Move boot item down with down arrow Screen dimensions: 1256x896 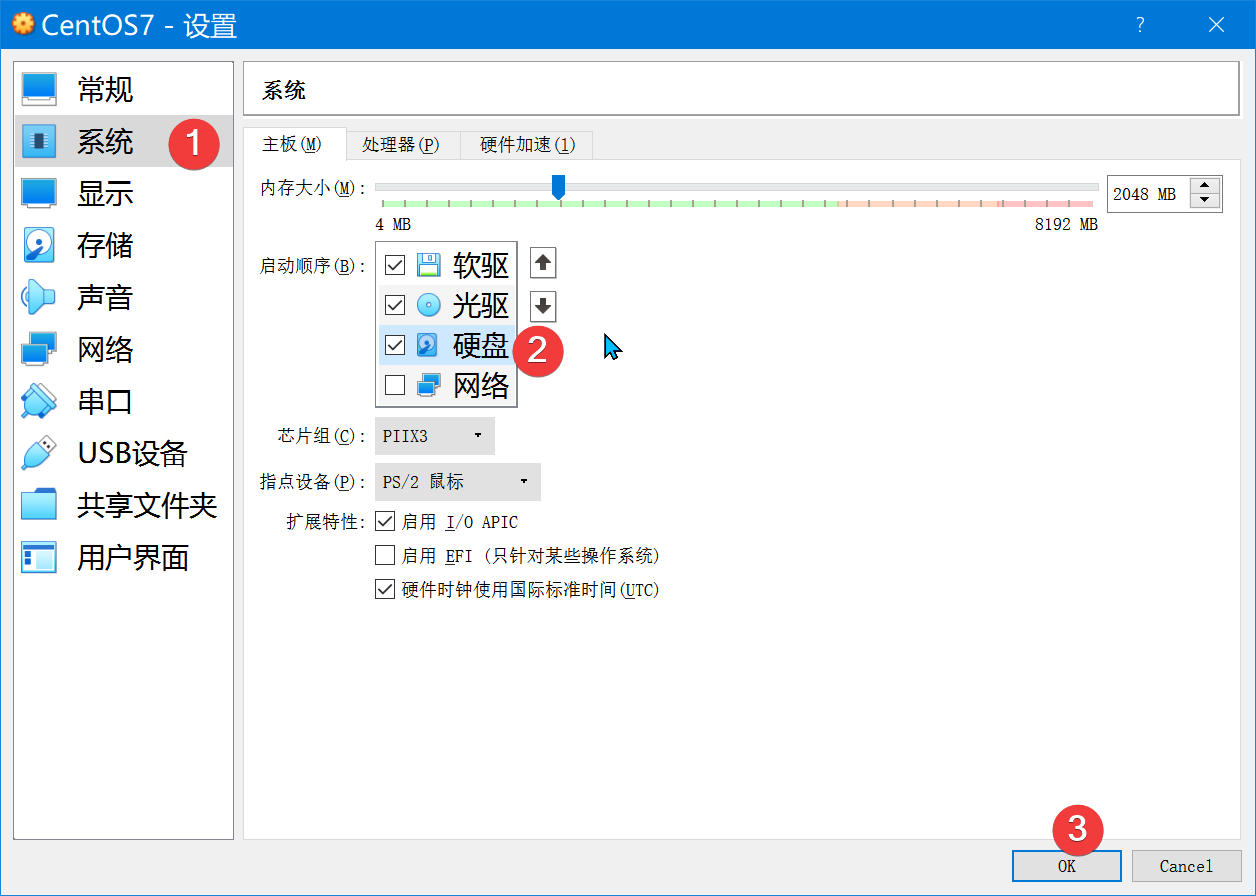click(x=543, y=306)
